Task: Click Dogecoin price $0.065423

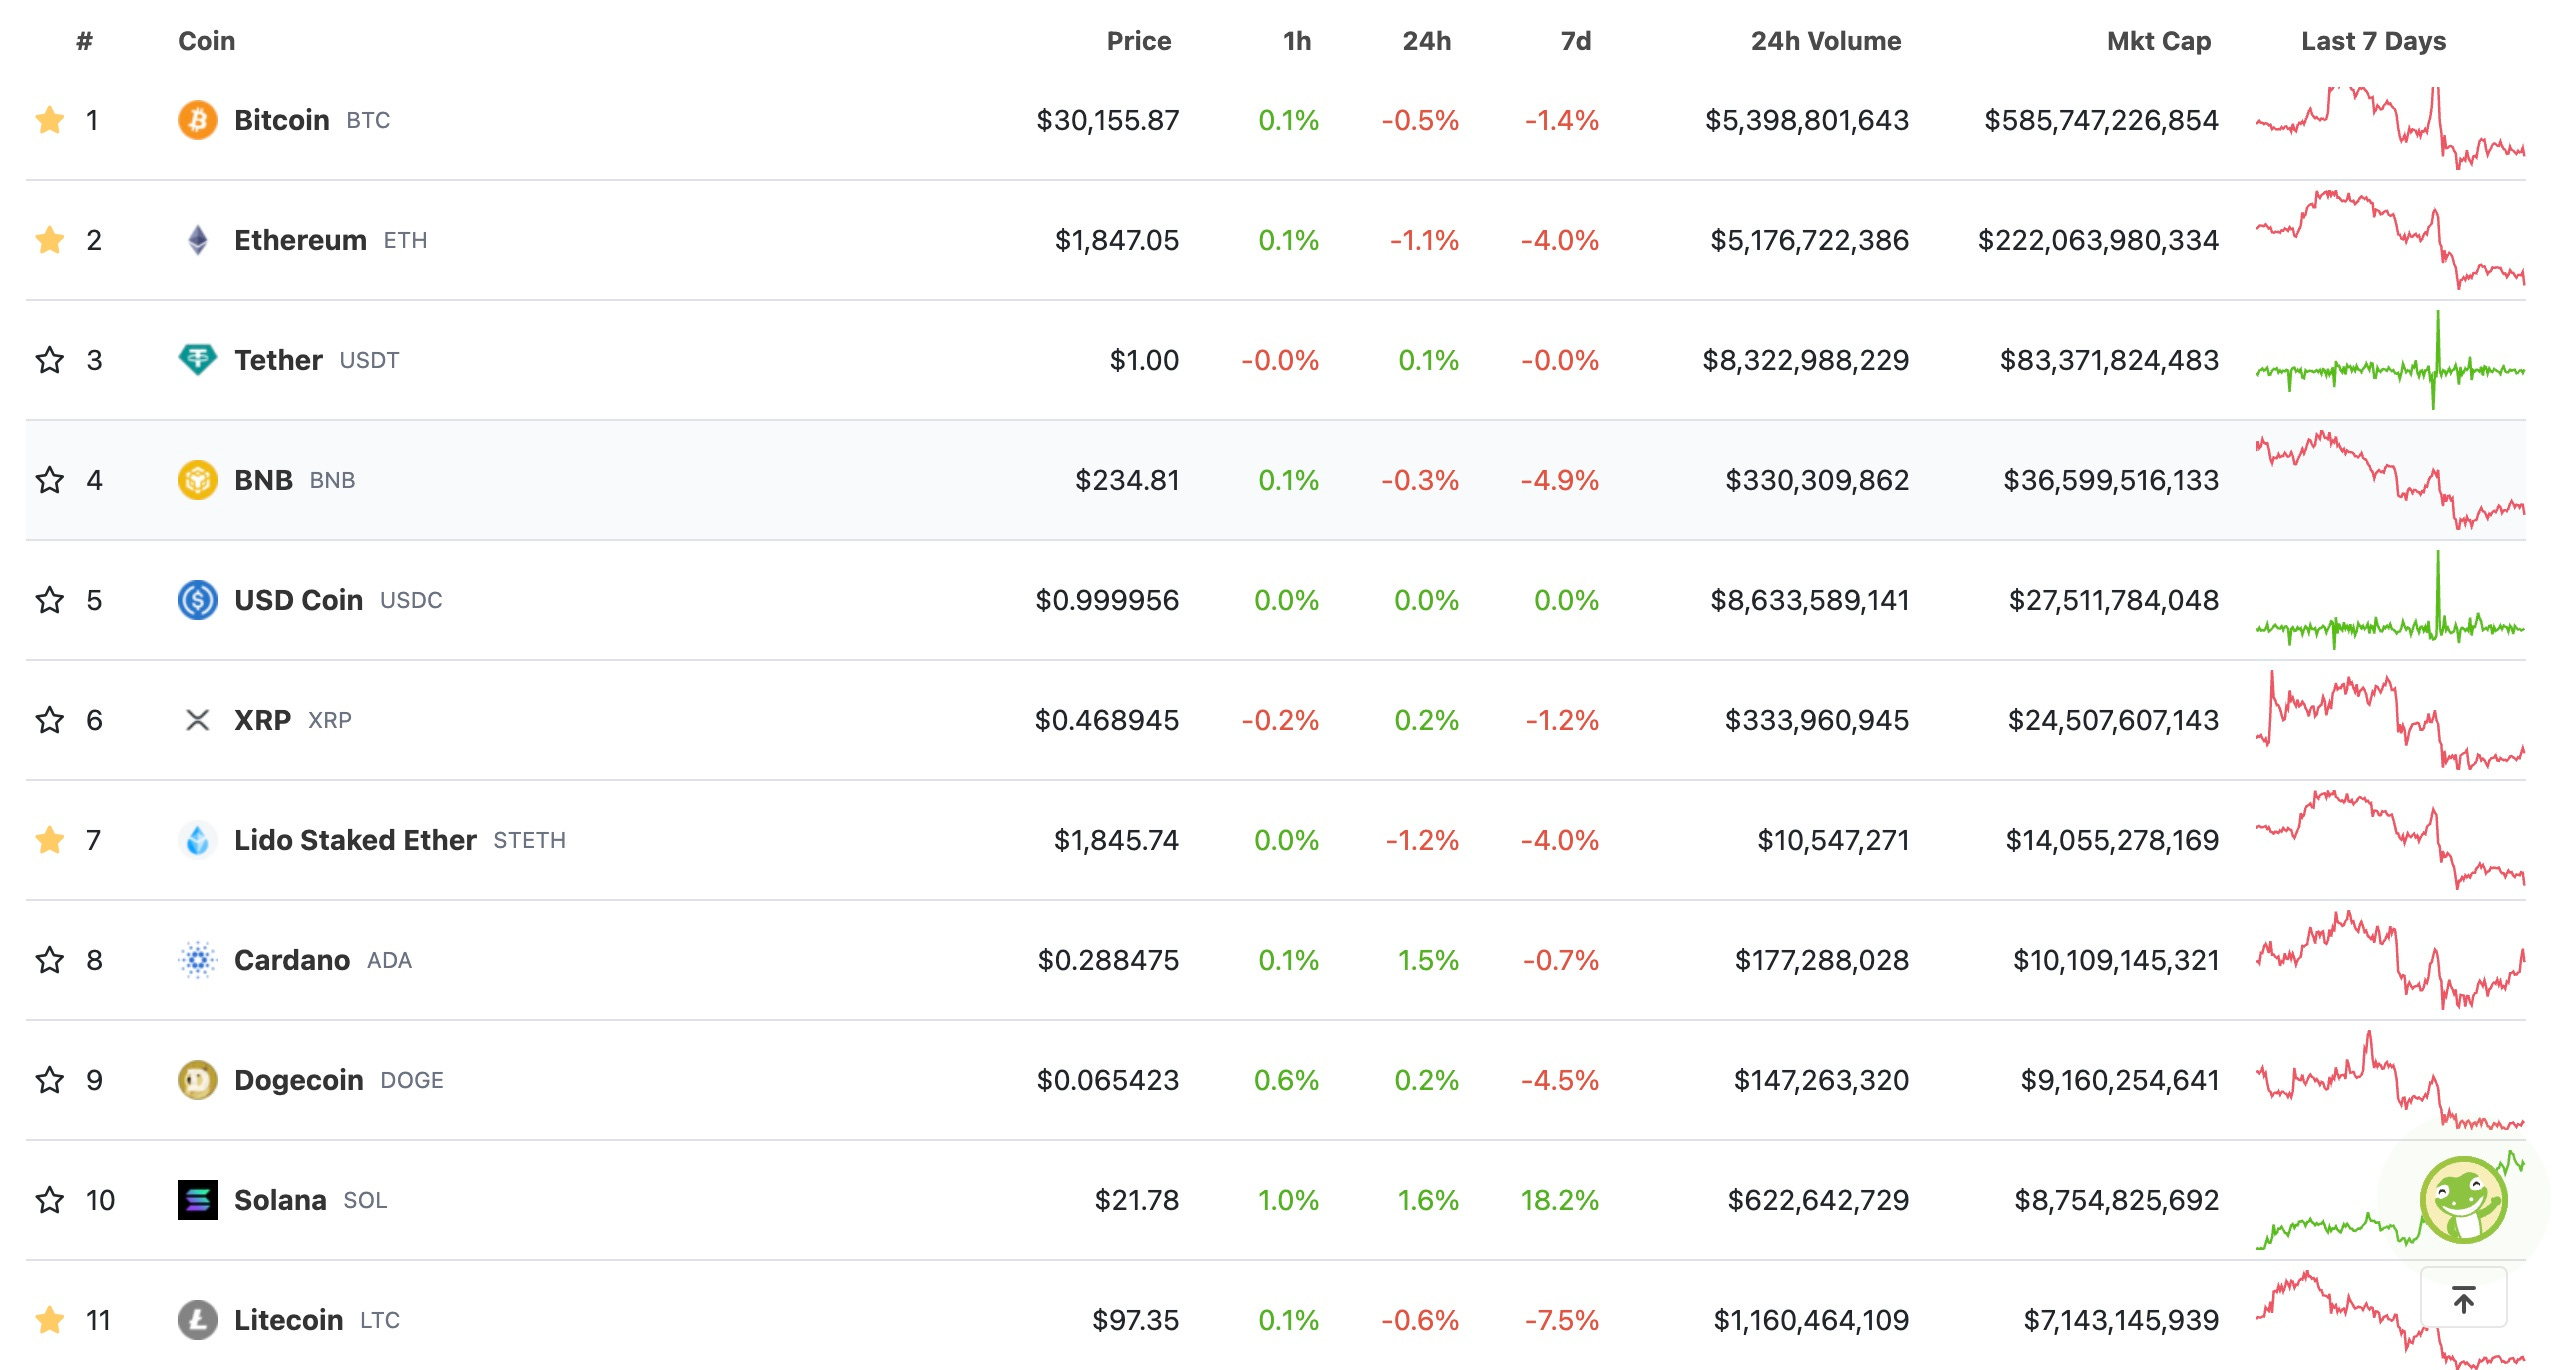Action: [x=1107, y=1080]
